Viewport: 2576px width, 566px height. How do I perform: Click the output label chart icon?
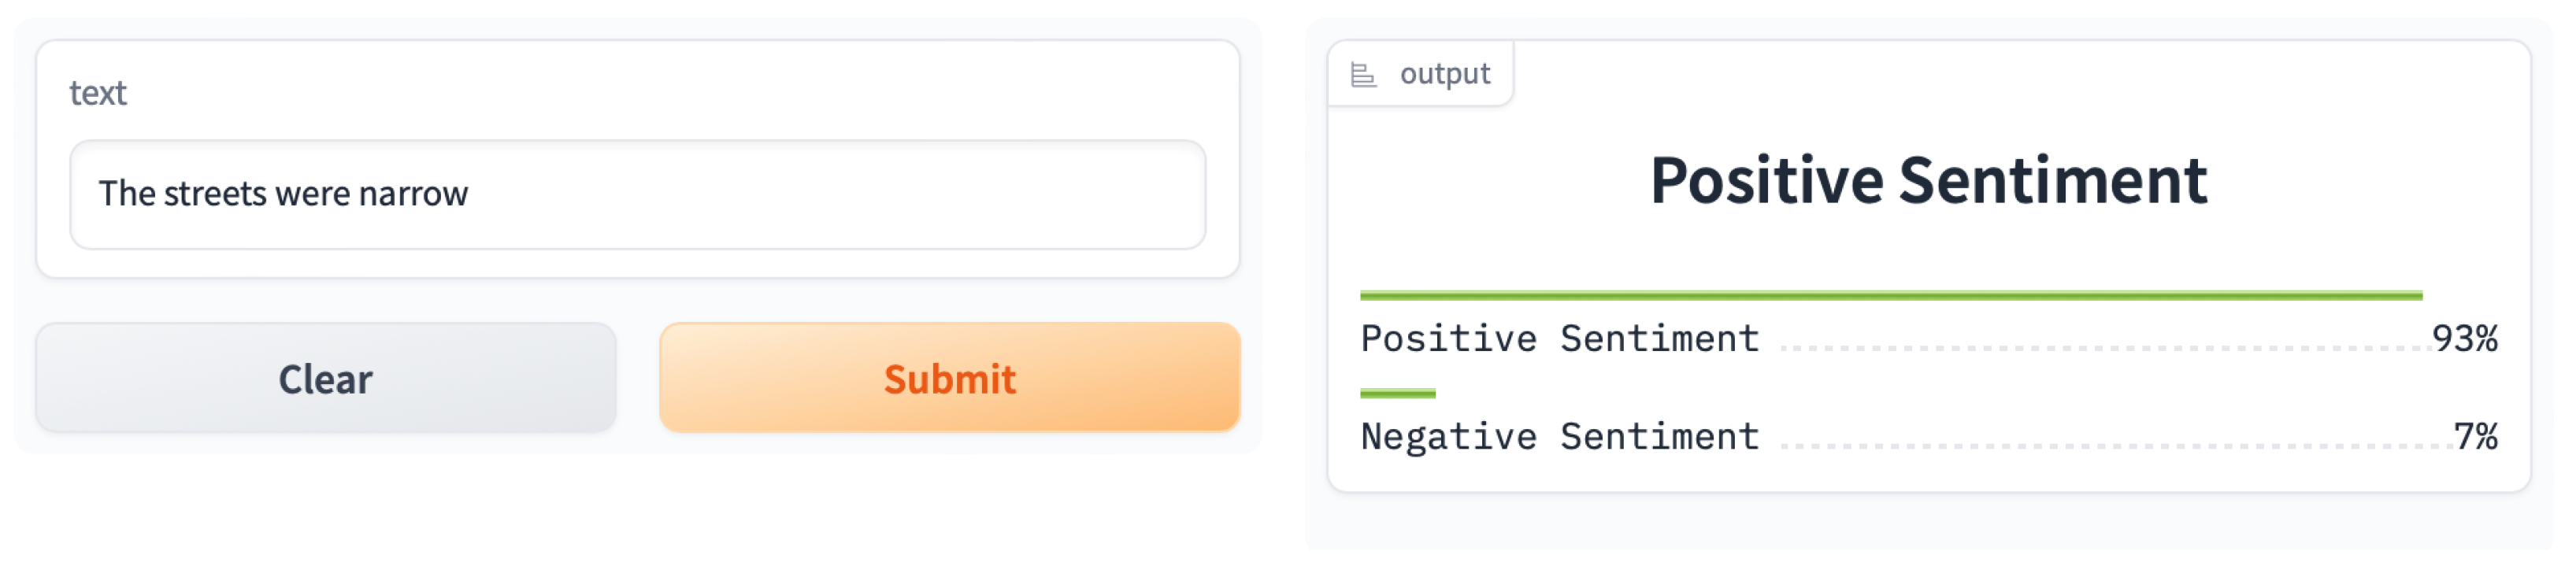pos(1363,75)
